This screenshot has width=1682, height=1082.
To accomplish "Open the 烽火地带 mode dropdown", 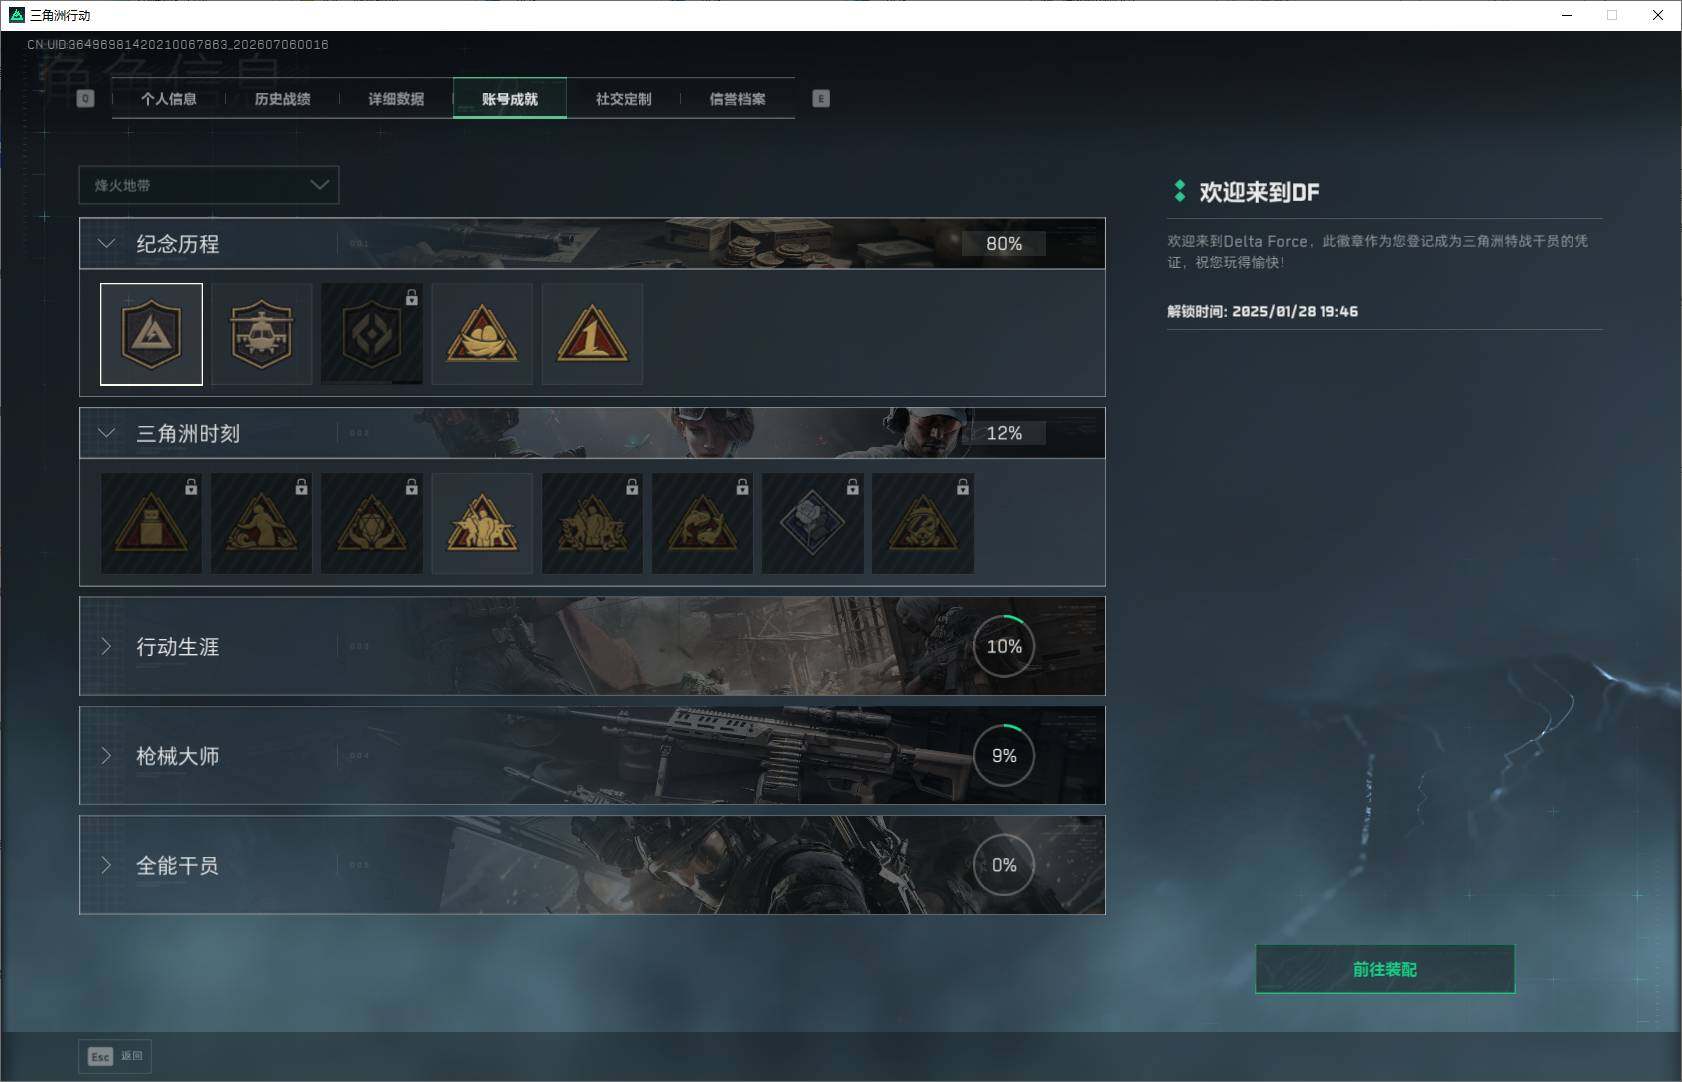I will [x=209, y=185].
